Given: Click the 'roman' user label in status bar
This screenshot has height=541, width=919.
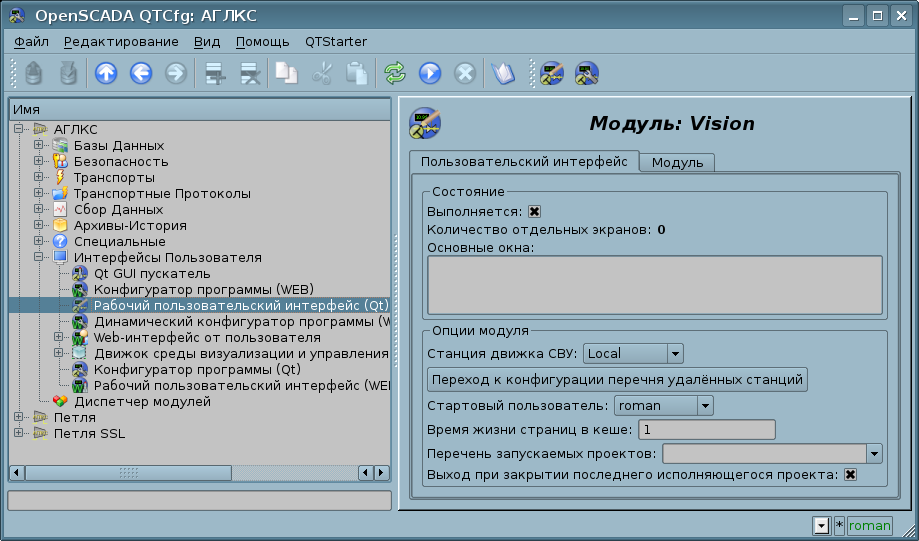Looking at the screenshot, I should point(869,525).
